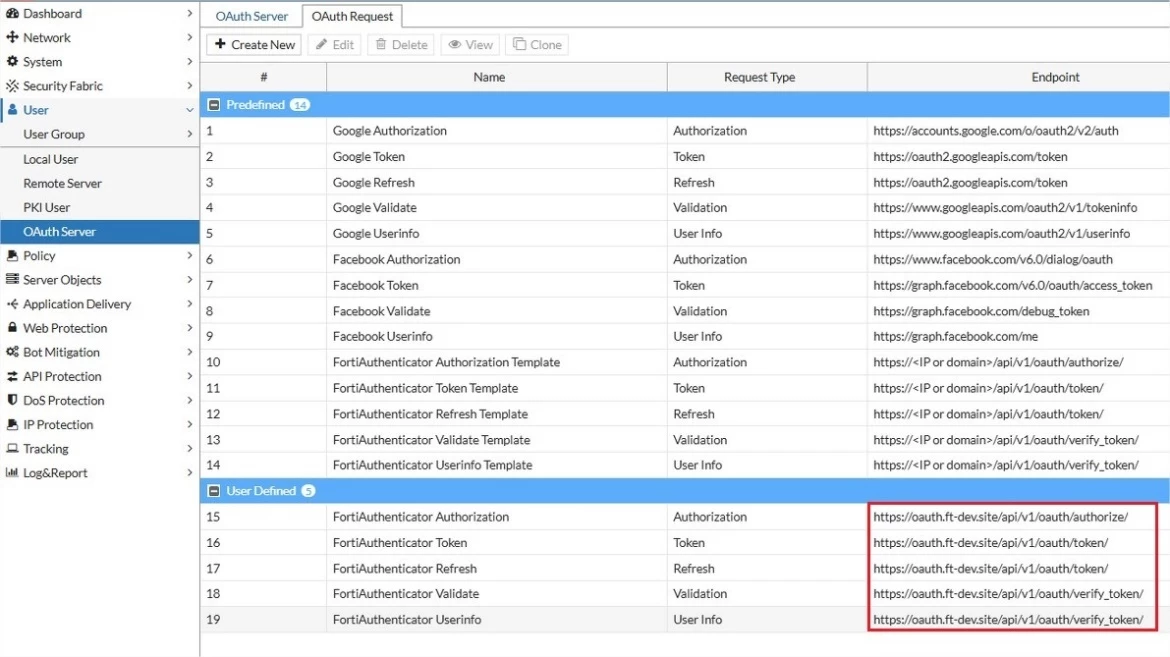Click the Dashboard gauge icon
The image size is (1170, 657).
coord(12,13)
